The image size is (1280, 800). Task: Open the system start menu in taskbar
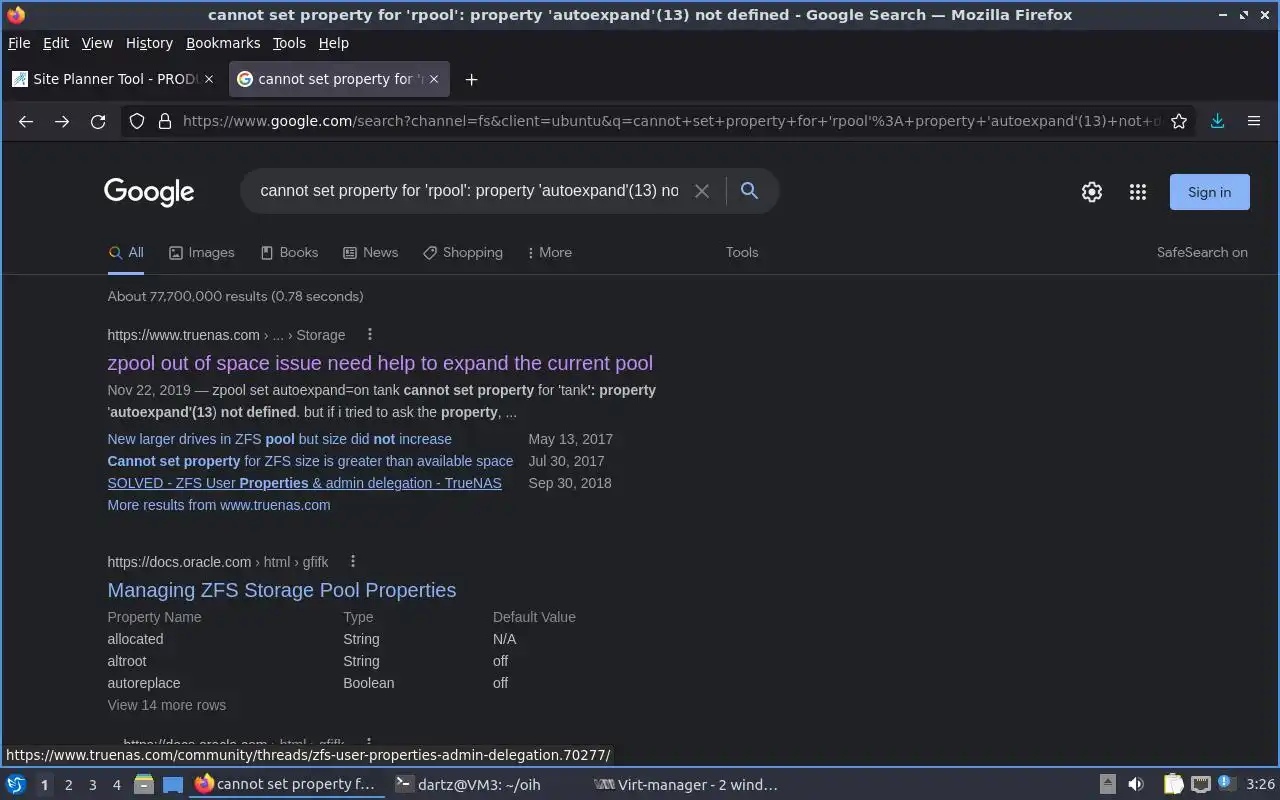coord(16,784)
